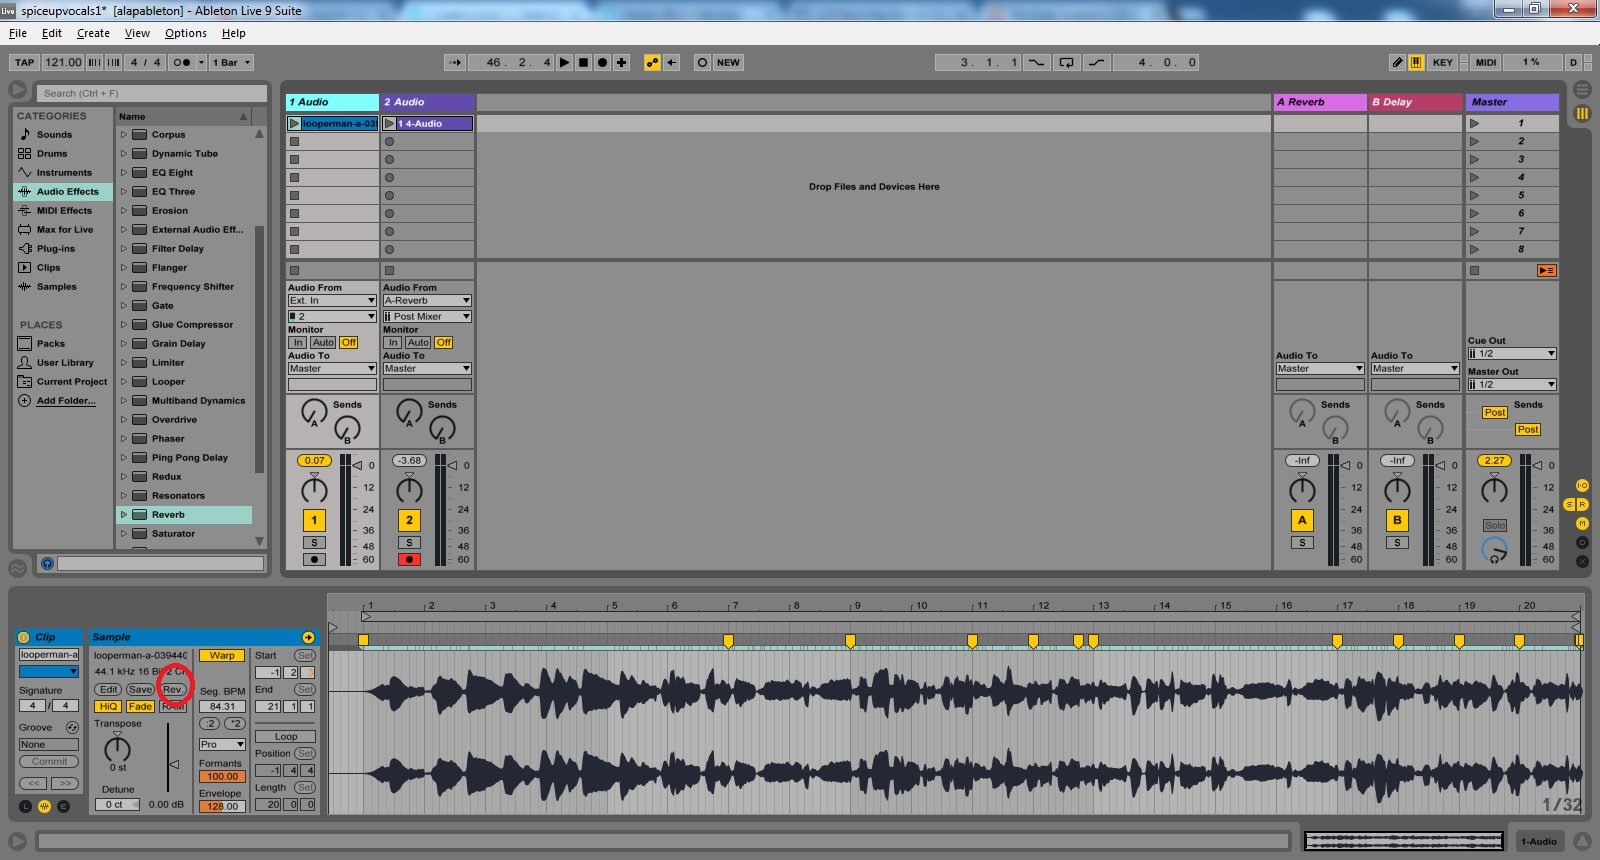
Task: Open the Help menu
Action: [234, 33]
